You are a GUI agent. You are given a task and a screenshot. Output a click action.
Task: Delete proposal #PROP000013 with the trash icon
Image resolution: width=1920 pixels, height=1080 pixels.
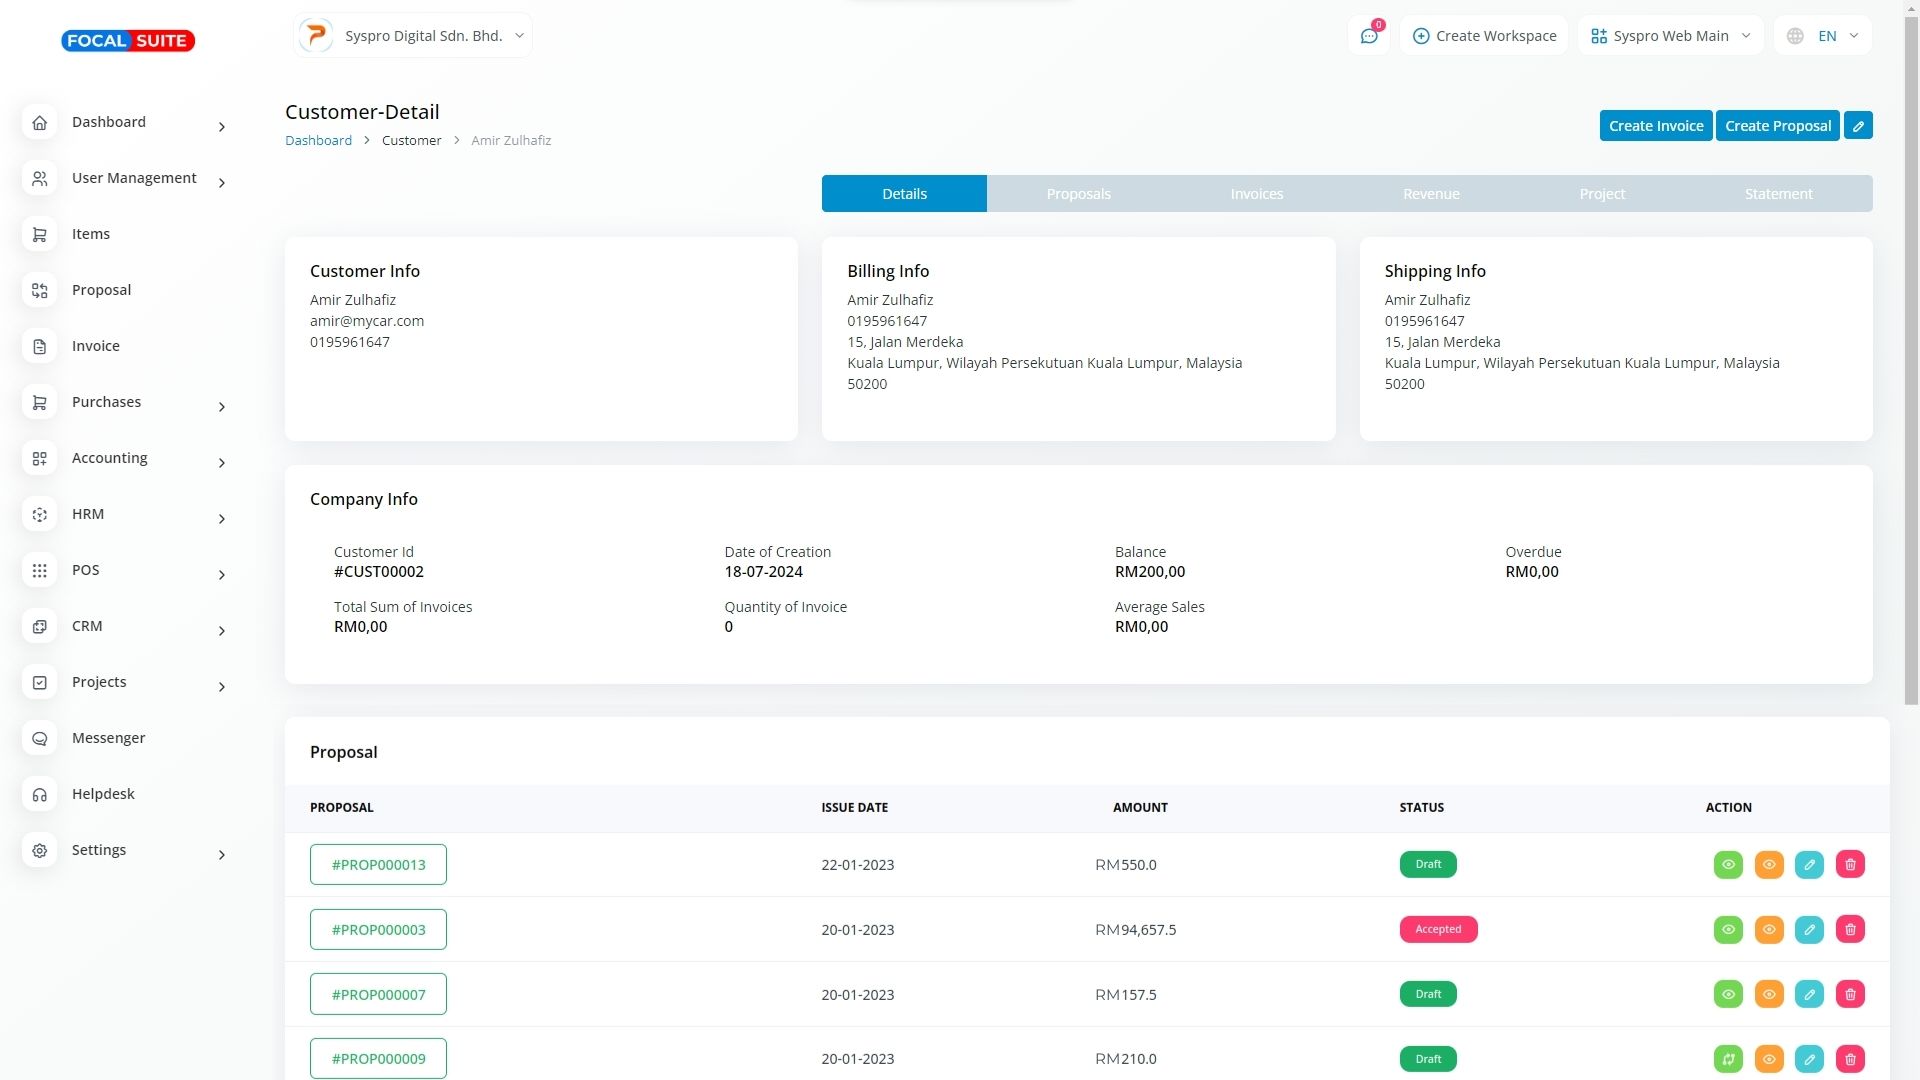pyautogui.click(x=1850, y=865)
